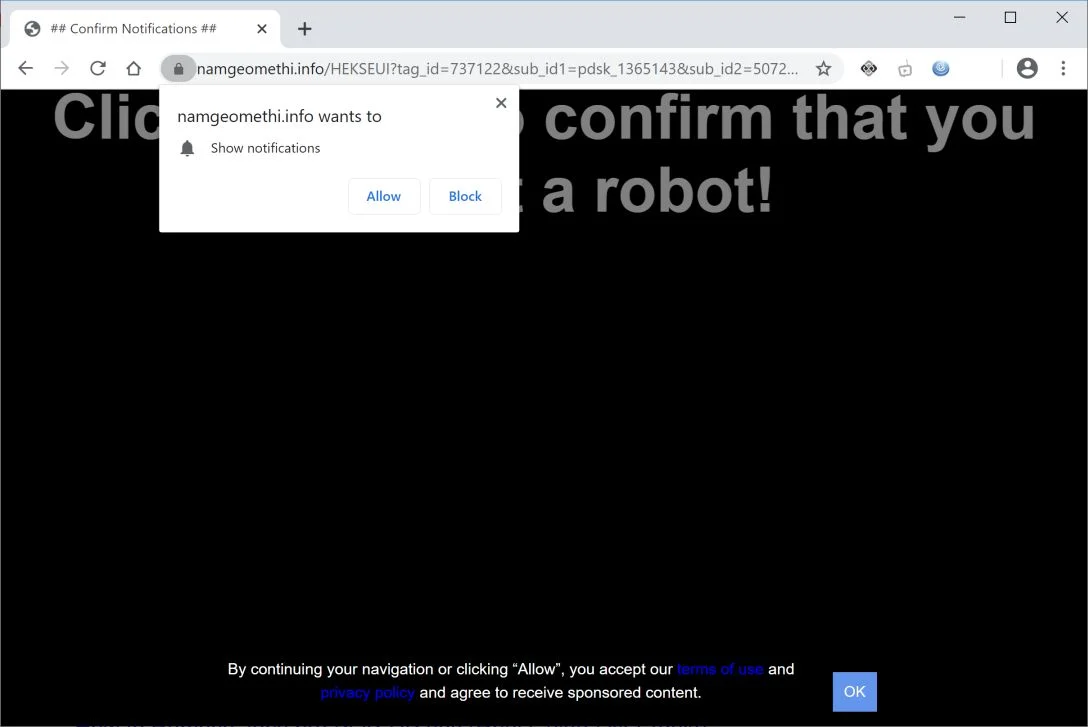The image size is (1088, 727).
Task: Click the bell icon beside Show notifications
Action: coord(187,148)
